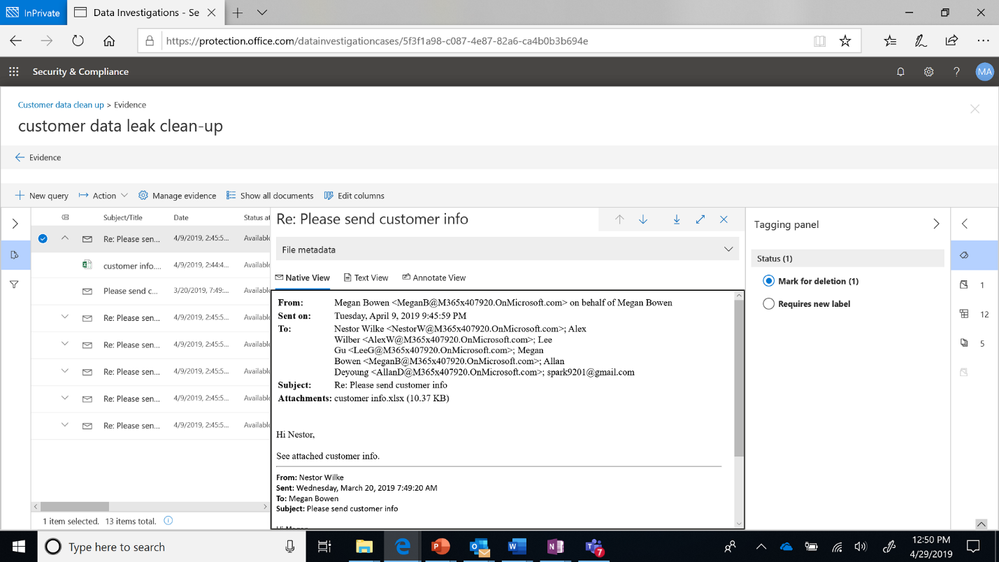The width and height of the screenshot is (999, 562).
Task: Expand the last row email thread
Action: point(65,425)
